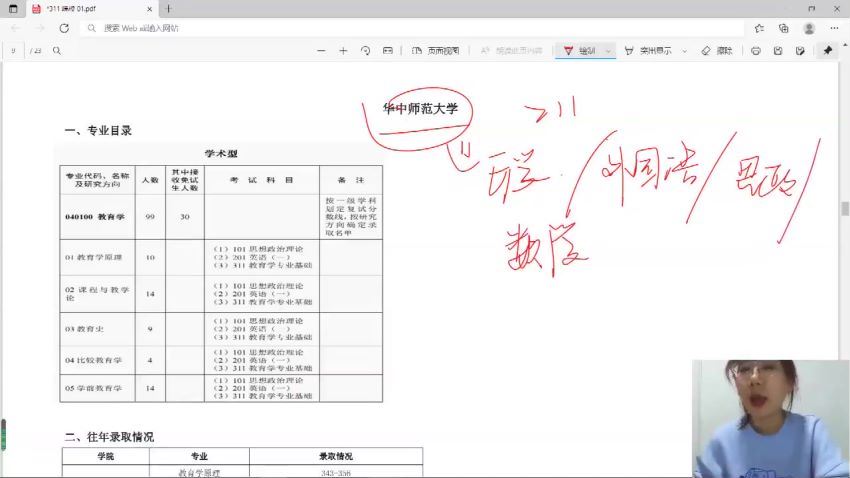Click the webcam video overlay
The height and width of the screenshot is (478, 850).
pyautogui.click(x=771, y=418)
